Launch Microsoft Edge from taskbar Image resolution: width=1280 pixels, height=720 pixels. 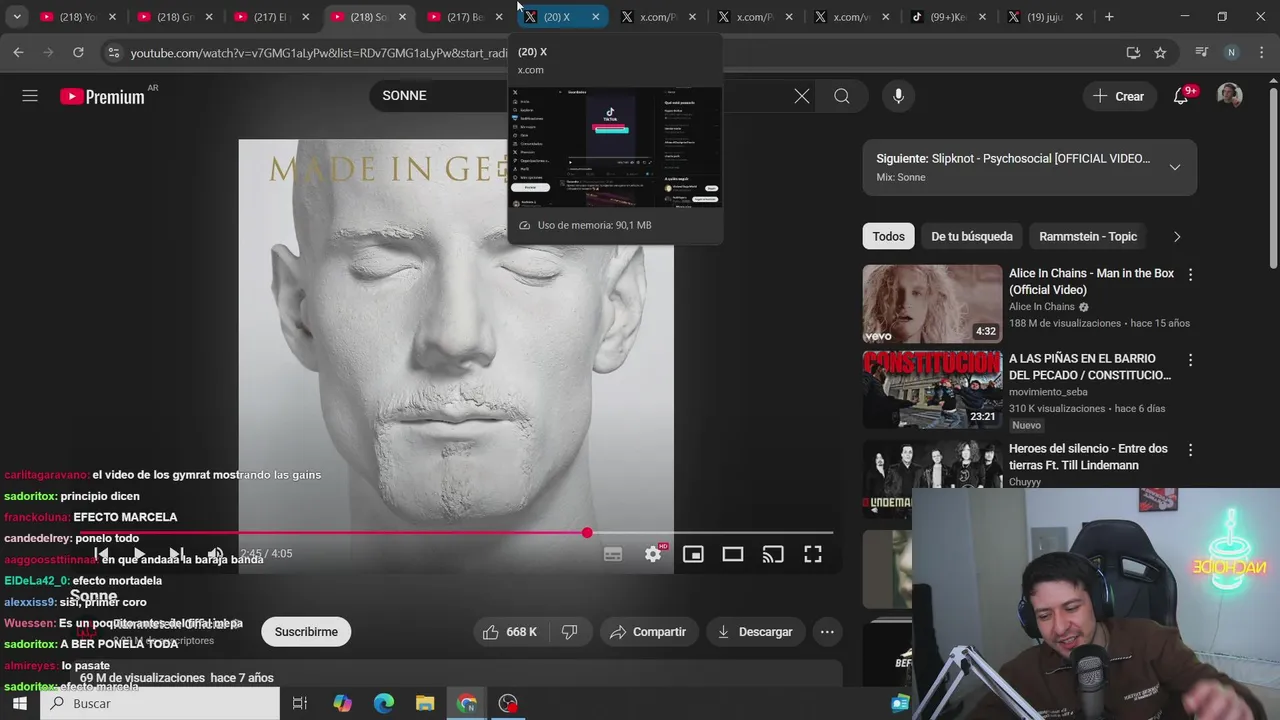point(384,704)
